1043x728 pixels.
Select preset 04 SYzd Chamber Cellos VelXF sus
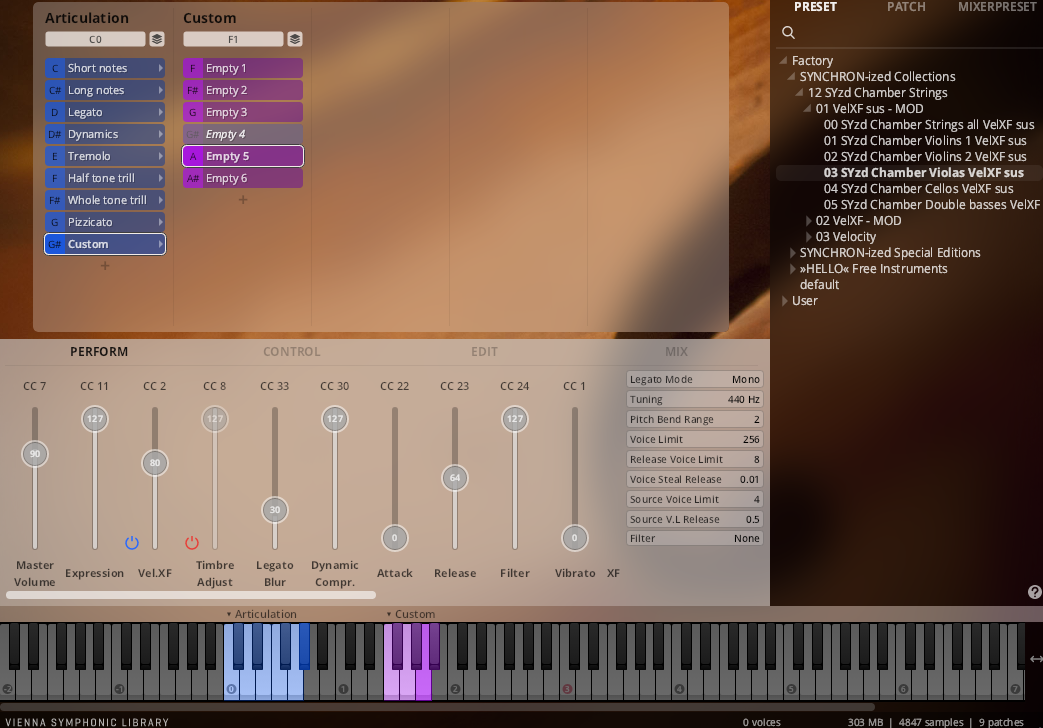click(x=918, y=189)
